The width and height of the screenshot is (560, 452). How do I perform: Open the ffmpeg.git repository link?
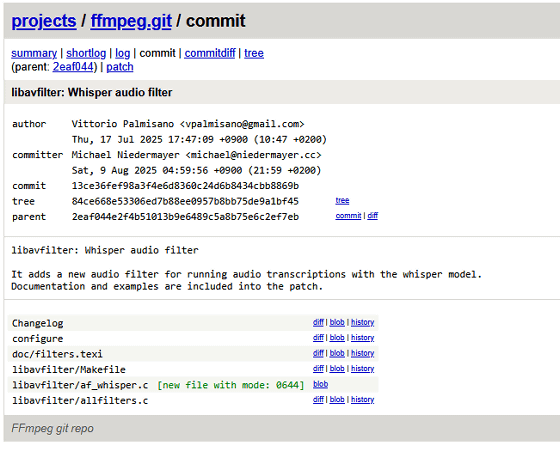[x=131, y=21]
